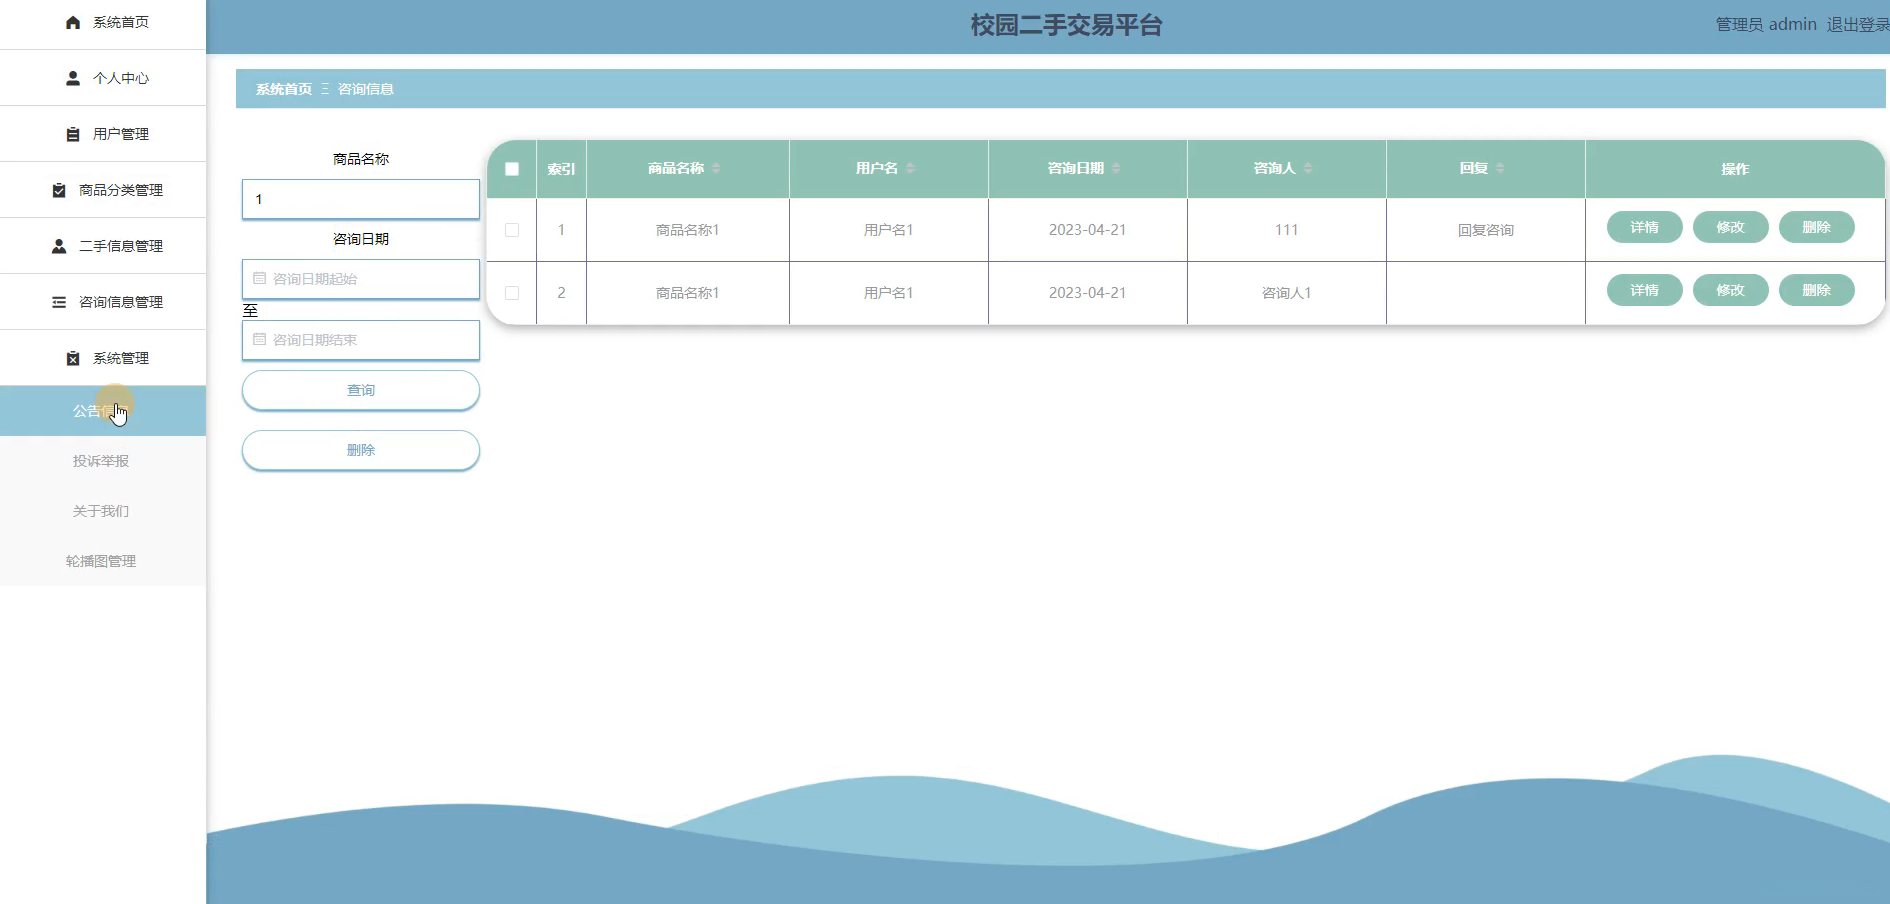
Task: Toggle the select-all checkbox in table header
Action: click(512, 169)
